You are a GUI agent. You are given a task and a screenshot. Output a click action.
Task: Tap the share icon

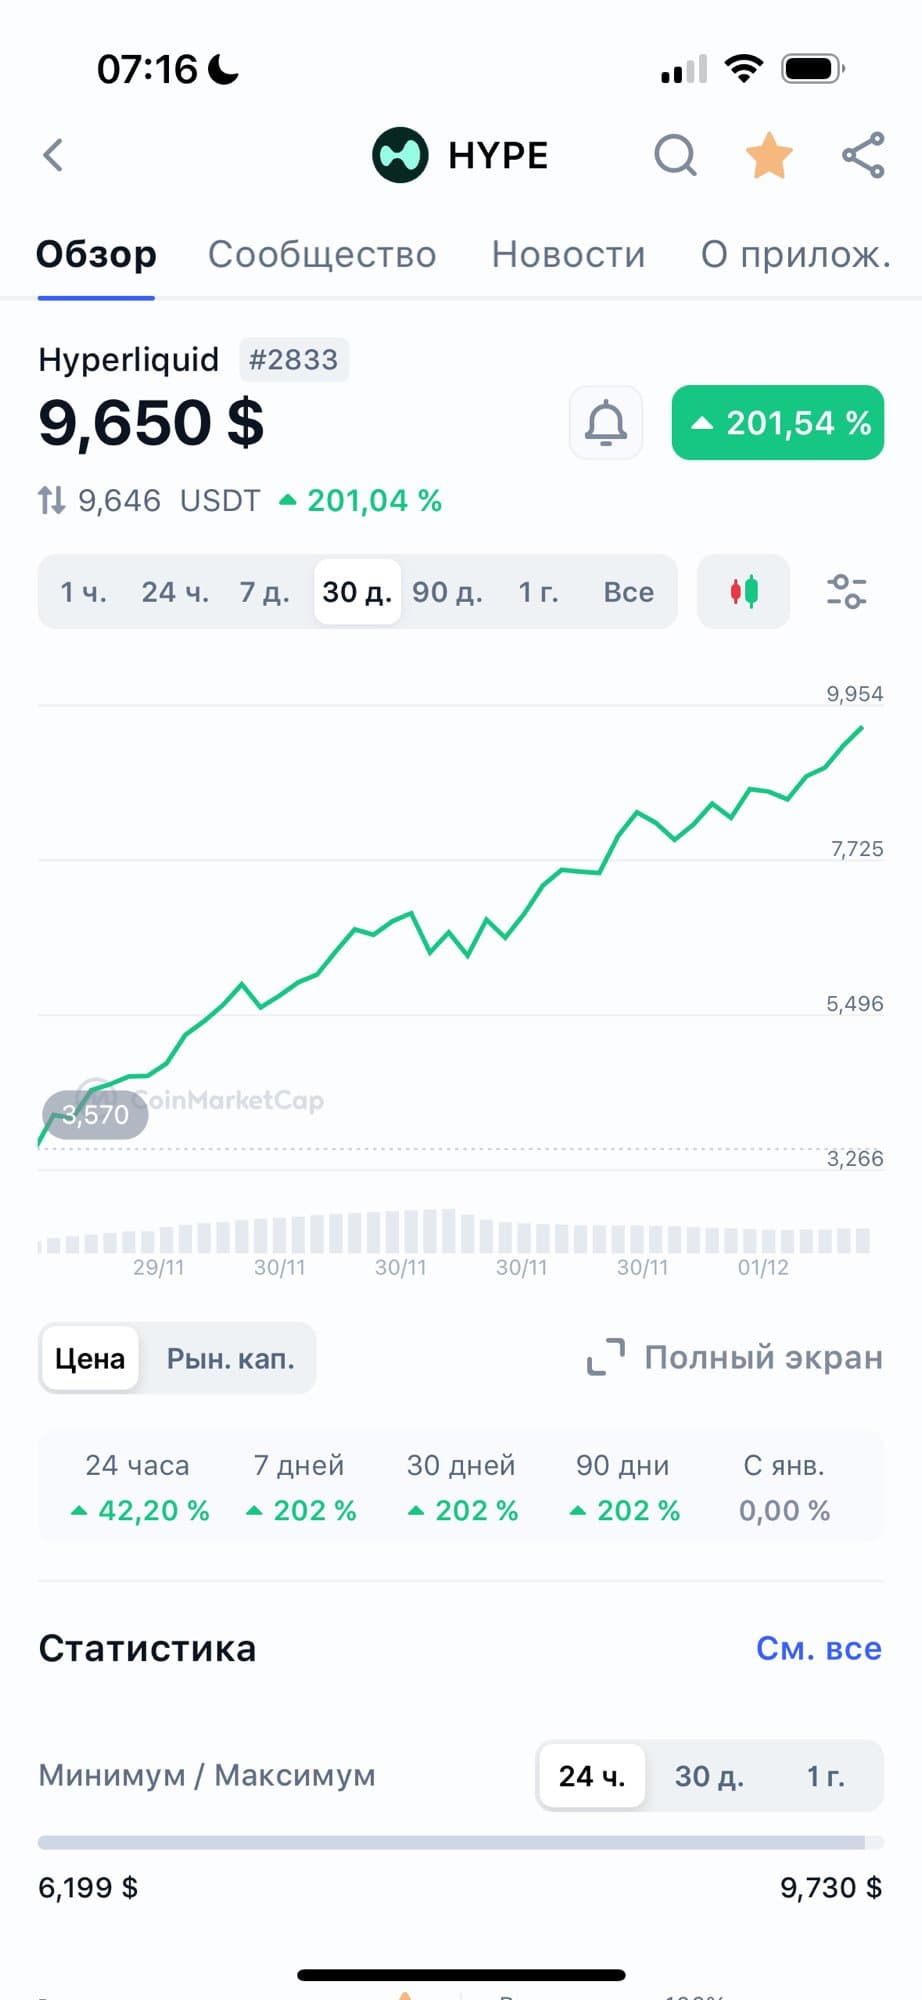coord(863,156)
